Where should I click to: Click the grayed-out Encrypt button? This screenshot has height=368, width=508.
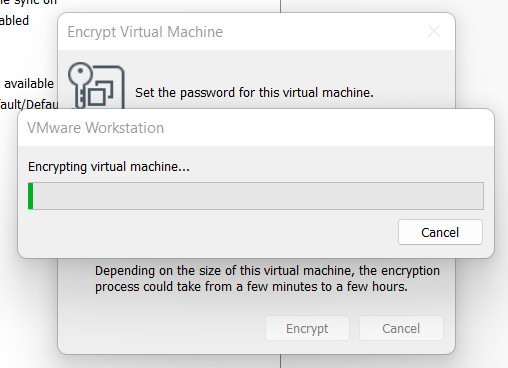click(307, 328)
